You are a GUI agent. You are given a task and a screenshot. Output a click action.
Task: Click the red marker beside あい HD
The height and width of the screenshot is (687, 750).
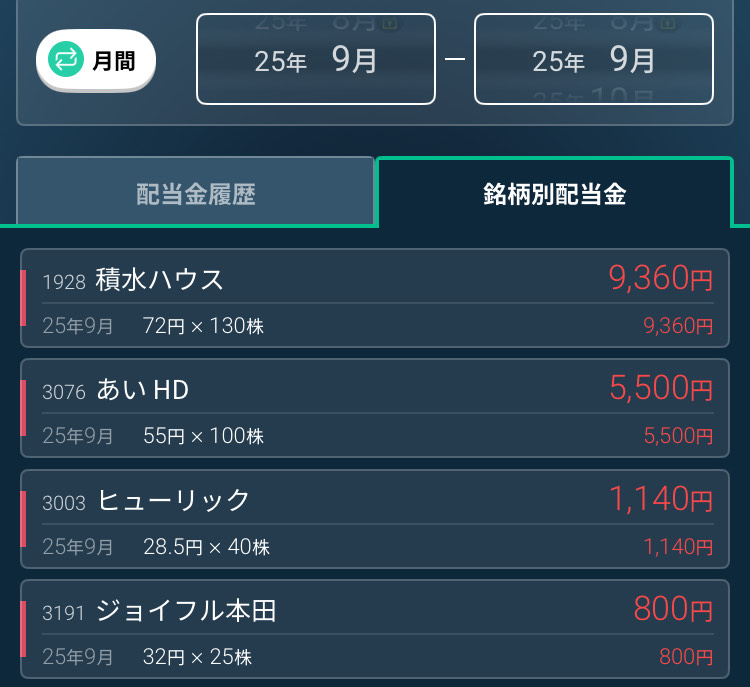click(x=23, y=408)
